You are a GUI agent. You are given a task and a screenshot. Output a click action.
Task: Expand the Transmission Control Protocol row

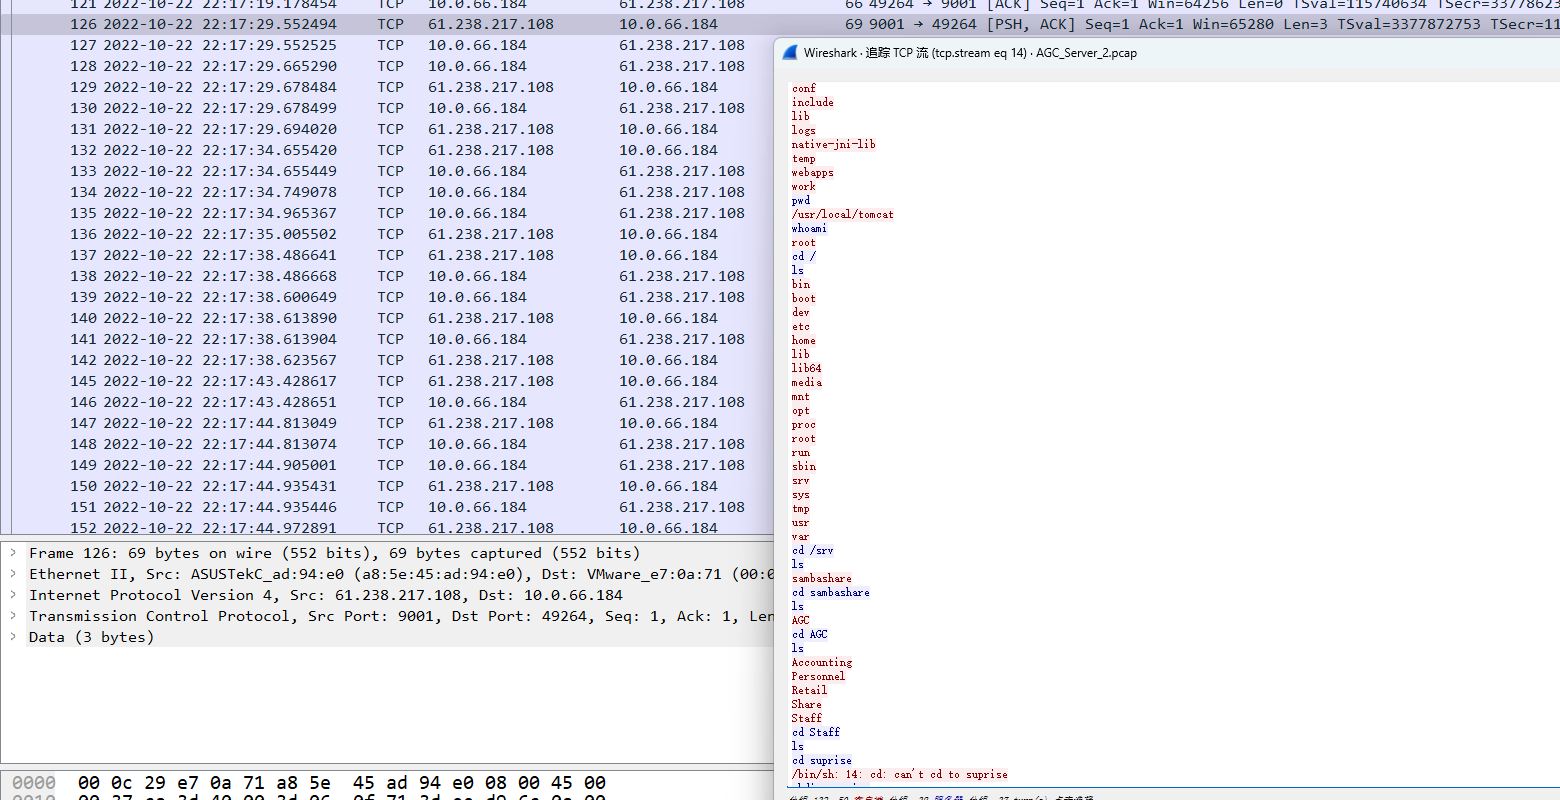click(13, 616)
